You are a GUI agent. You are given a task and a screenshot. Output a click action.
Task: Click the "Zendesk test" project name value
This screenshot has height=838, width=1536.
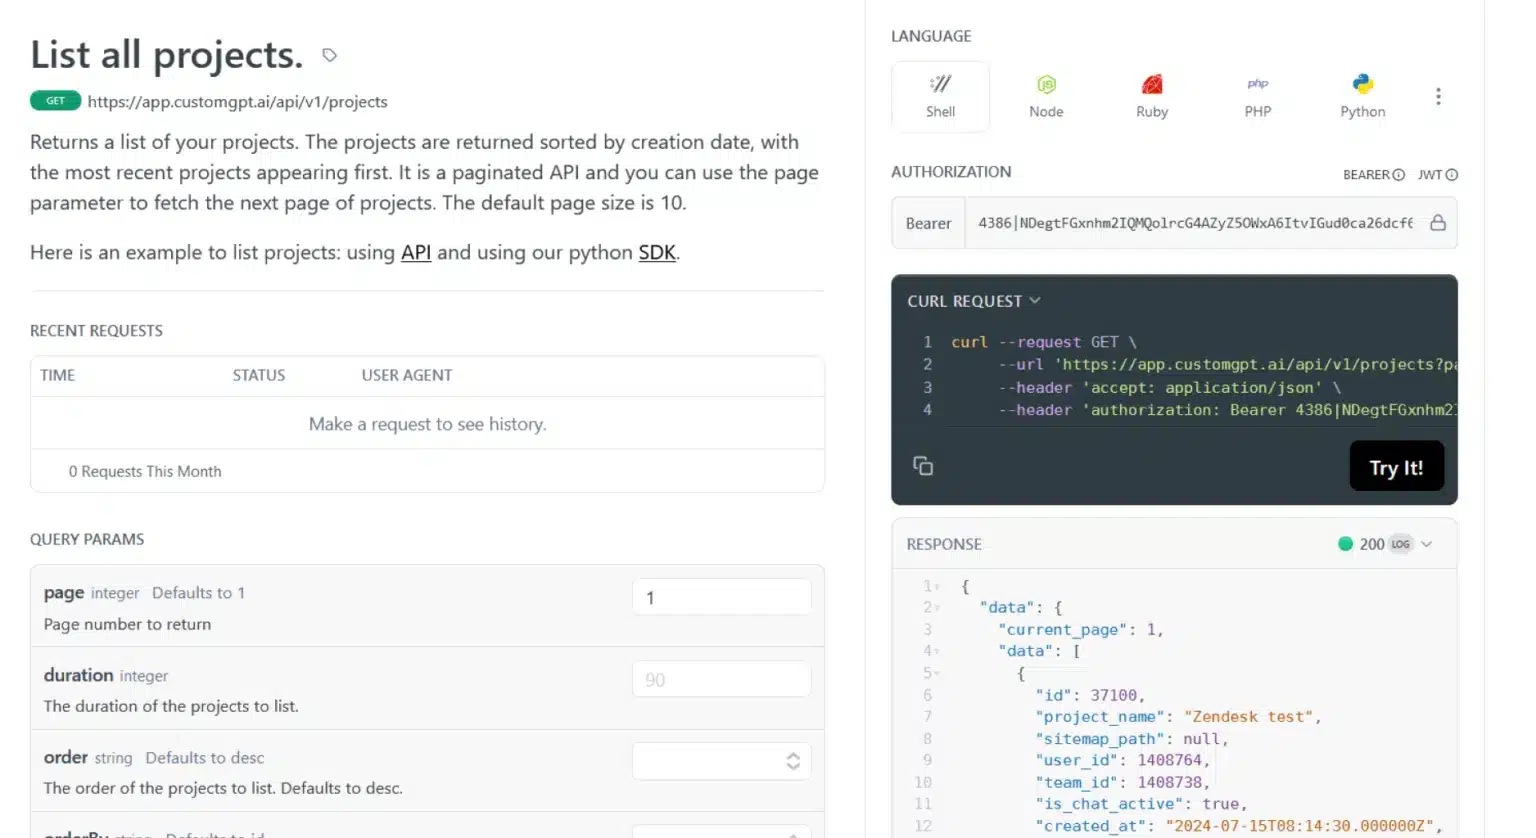point(1248,716)
